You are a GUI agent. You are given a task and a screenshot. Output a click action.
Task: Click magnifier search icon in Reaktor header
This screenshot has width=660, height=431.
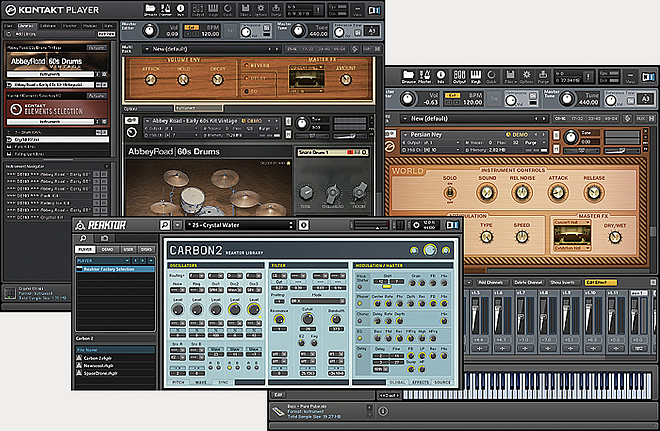pyautogui.click(x=165, y=225)
